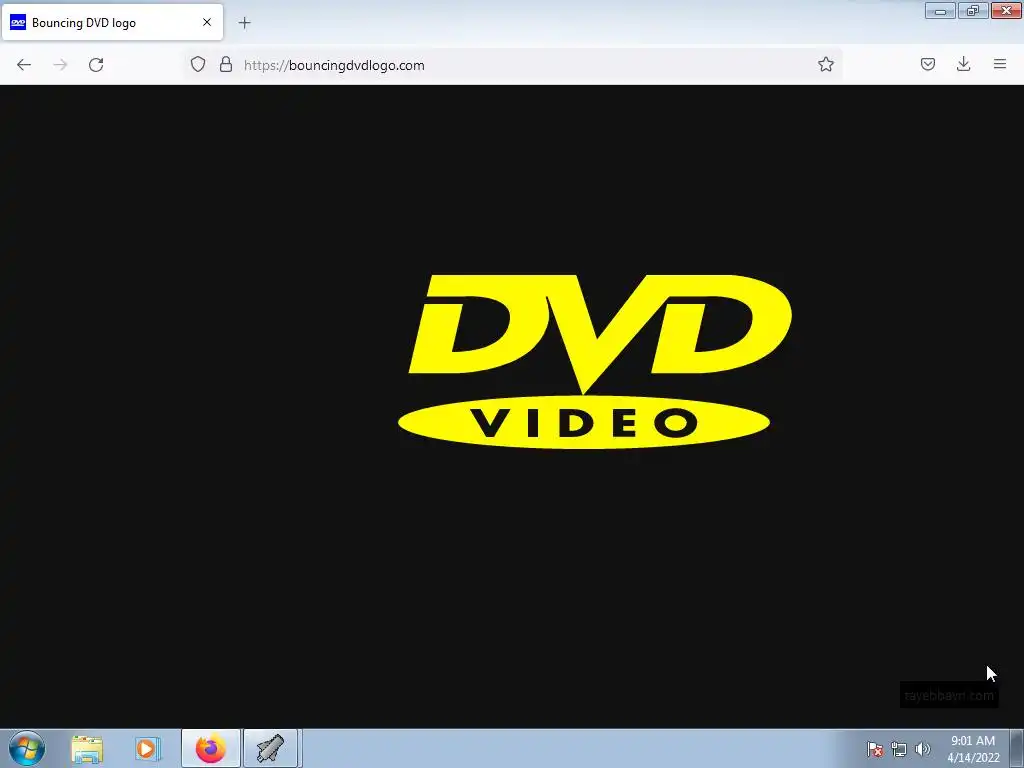Launch Windows Media Player from taskbar
1024x768 pixels.
tap(148, 749)
